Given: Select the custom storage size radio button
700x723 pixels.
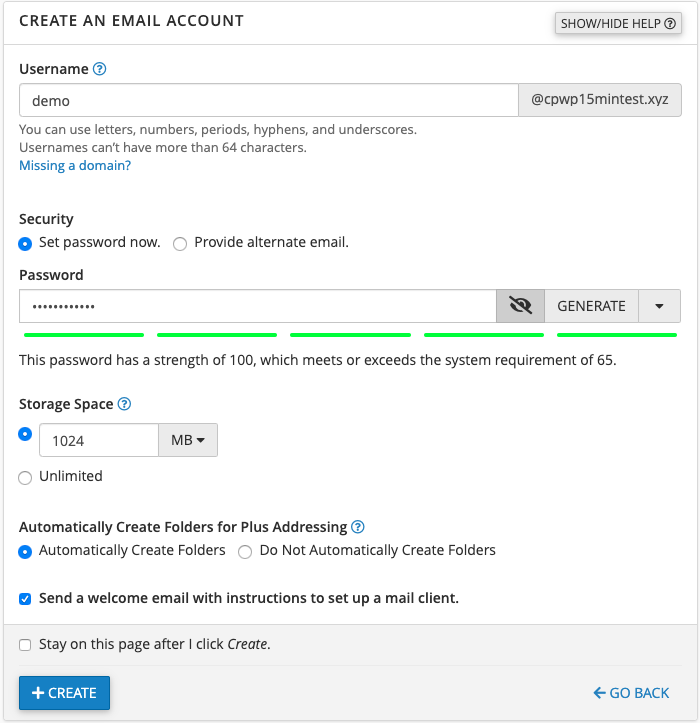Looking at the screenshot, I should click(x=26, y=435).
